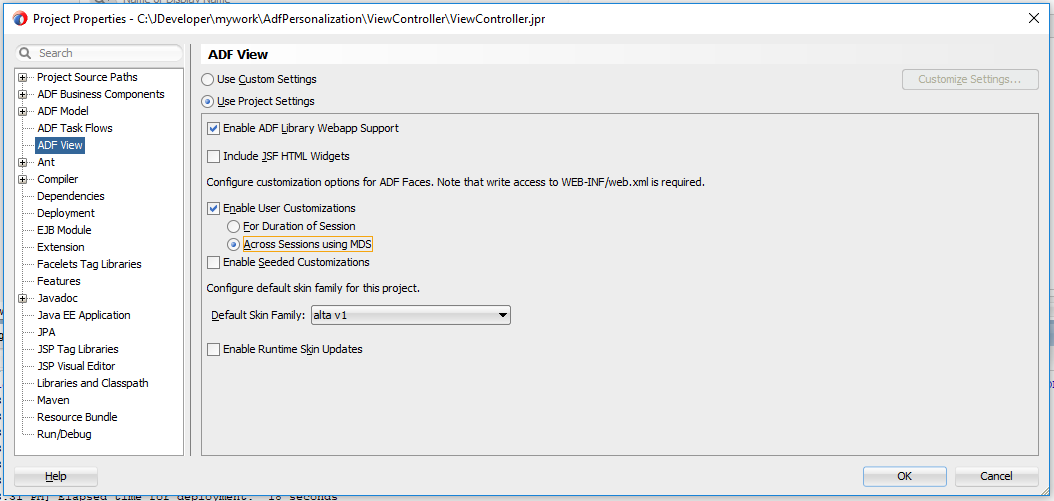Toggle Enable User Customizations checkbox
This screenshot has width=1054, height=501.
213,208
